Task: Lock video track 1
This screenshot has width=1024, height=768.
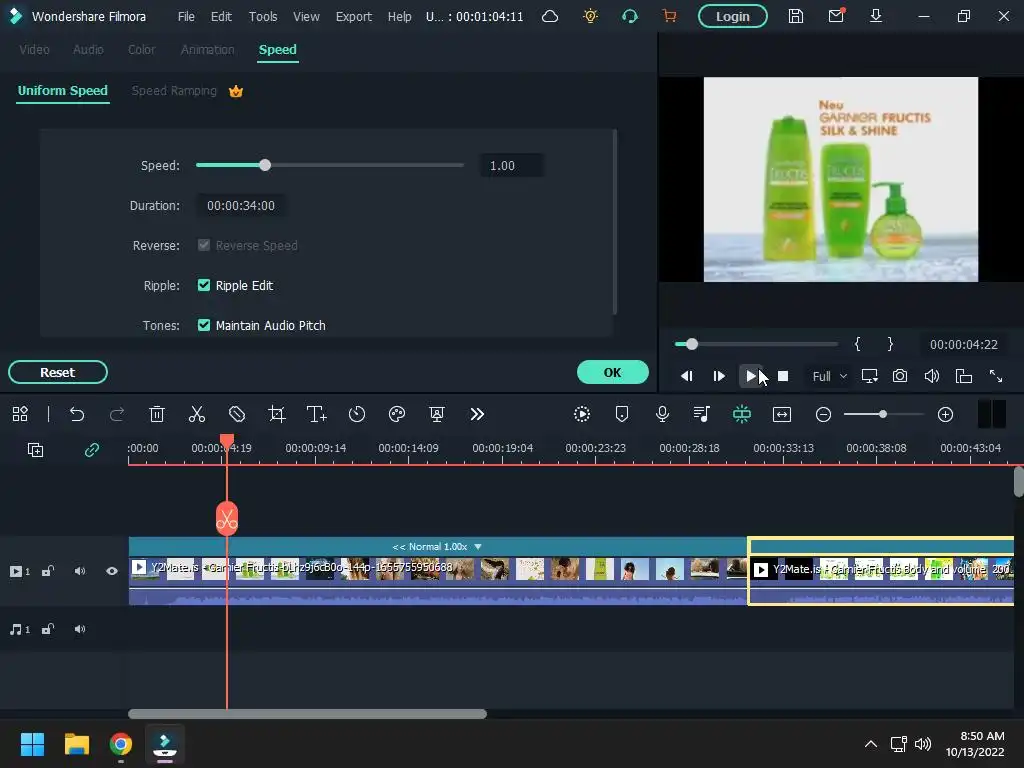Action: coord(48,571)
